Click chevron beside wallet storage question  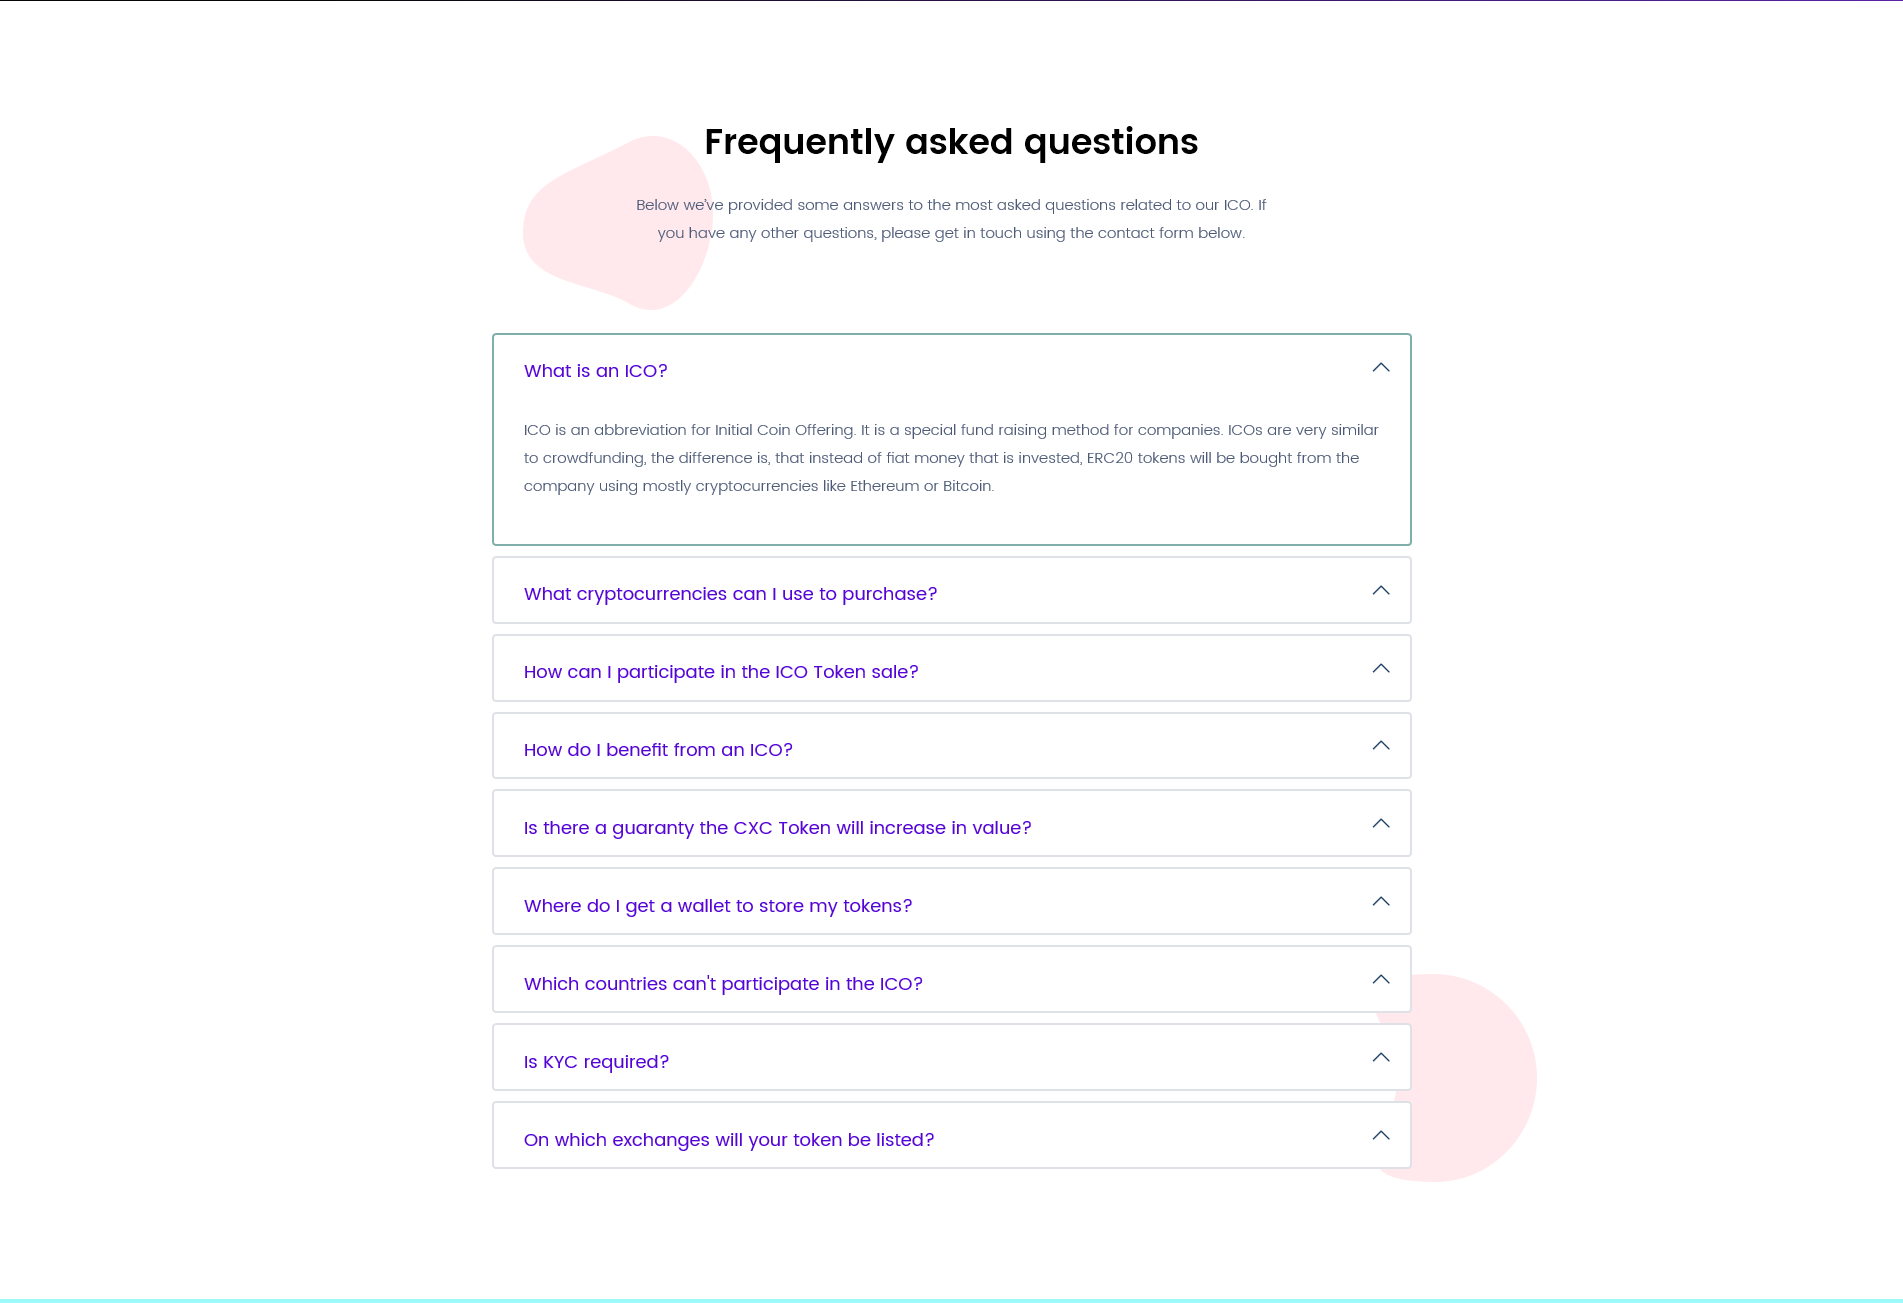[1381, 902]
